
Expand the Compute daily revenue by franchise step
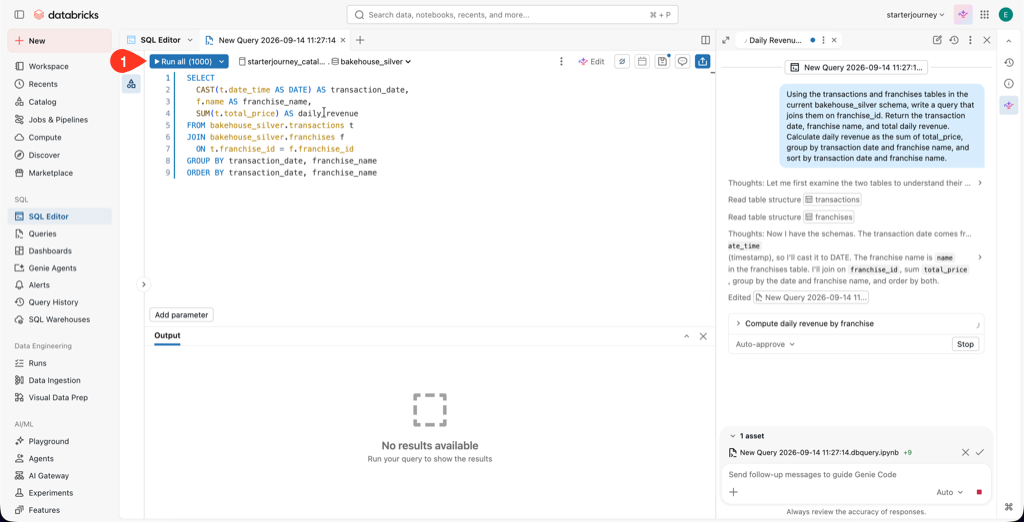(738, 323)
